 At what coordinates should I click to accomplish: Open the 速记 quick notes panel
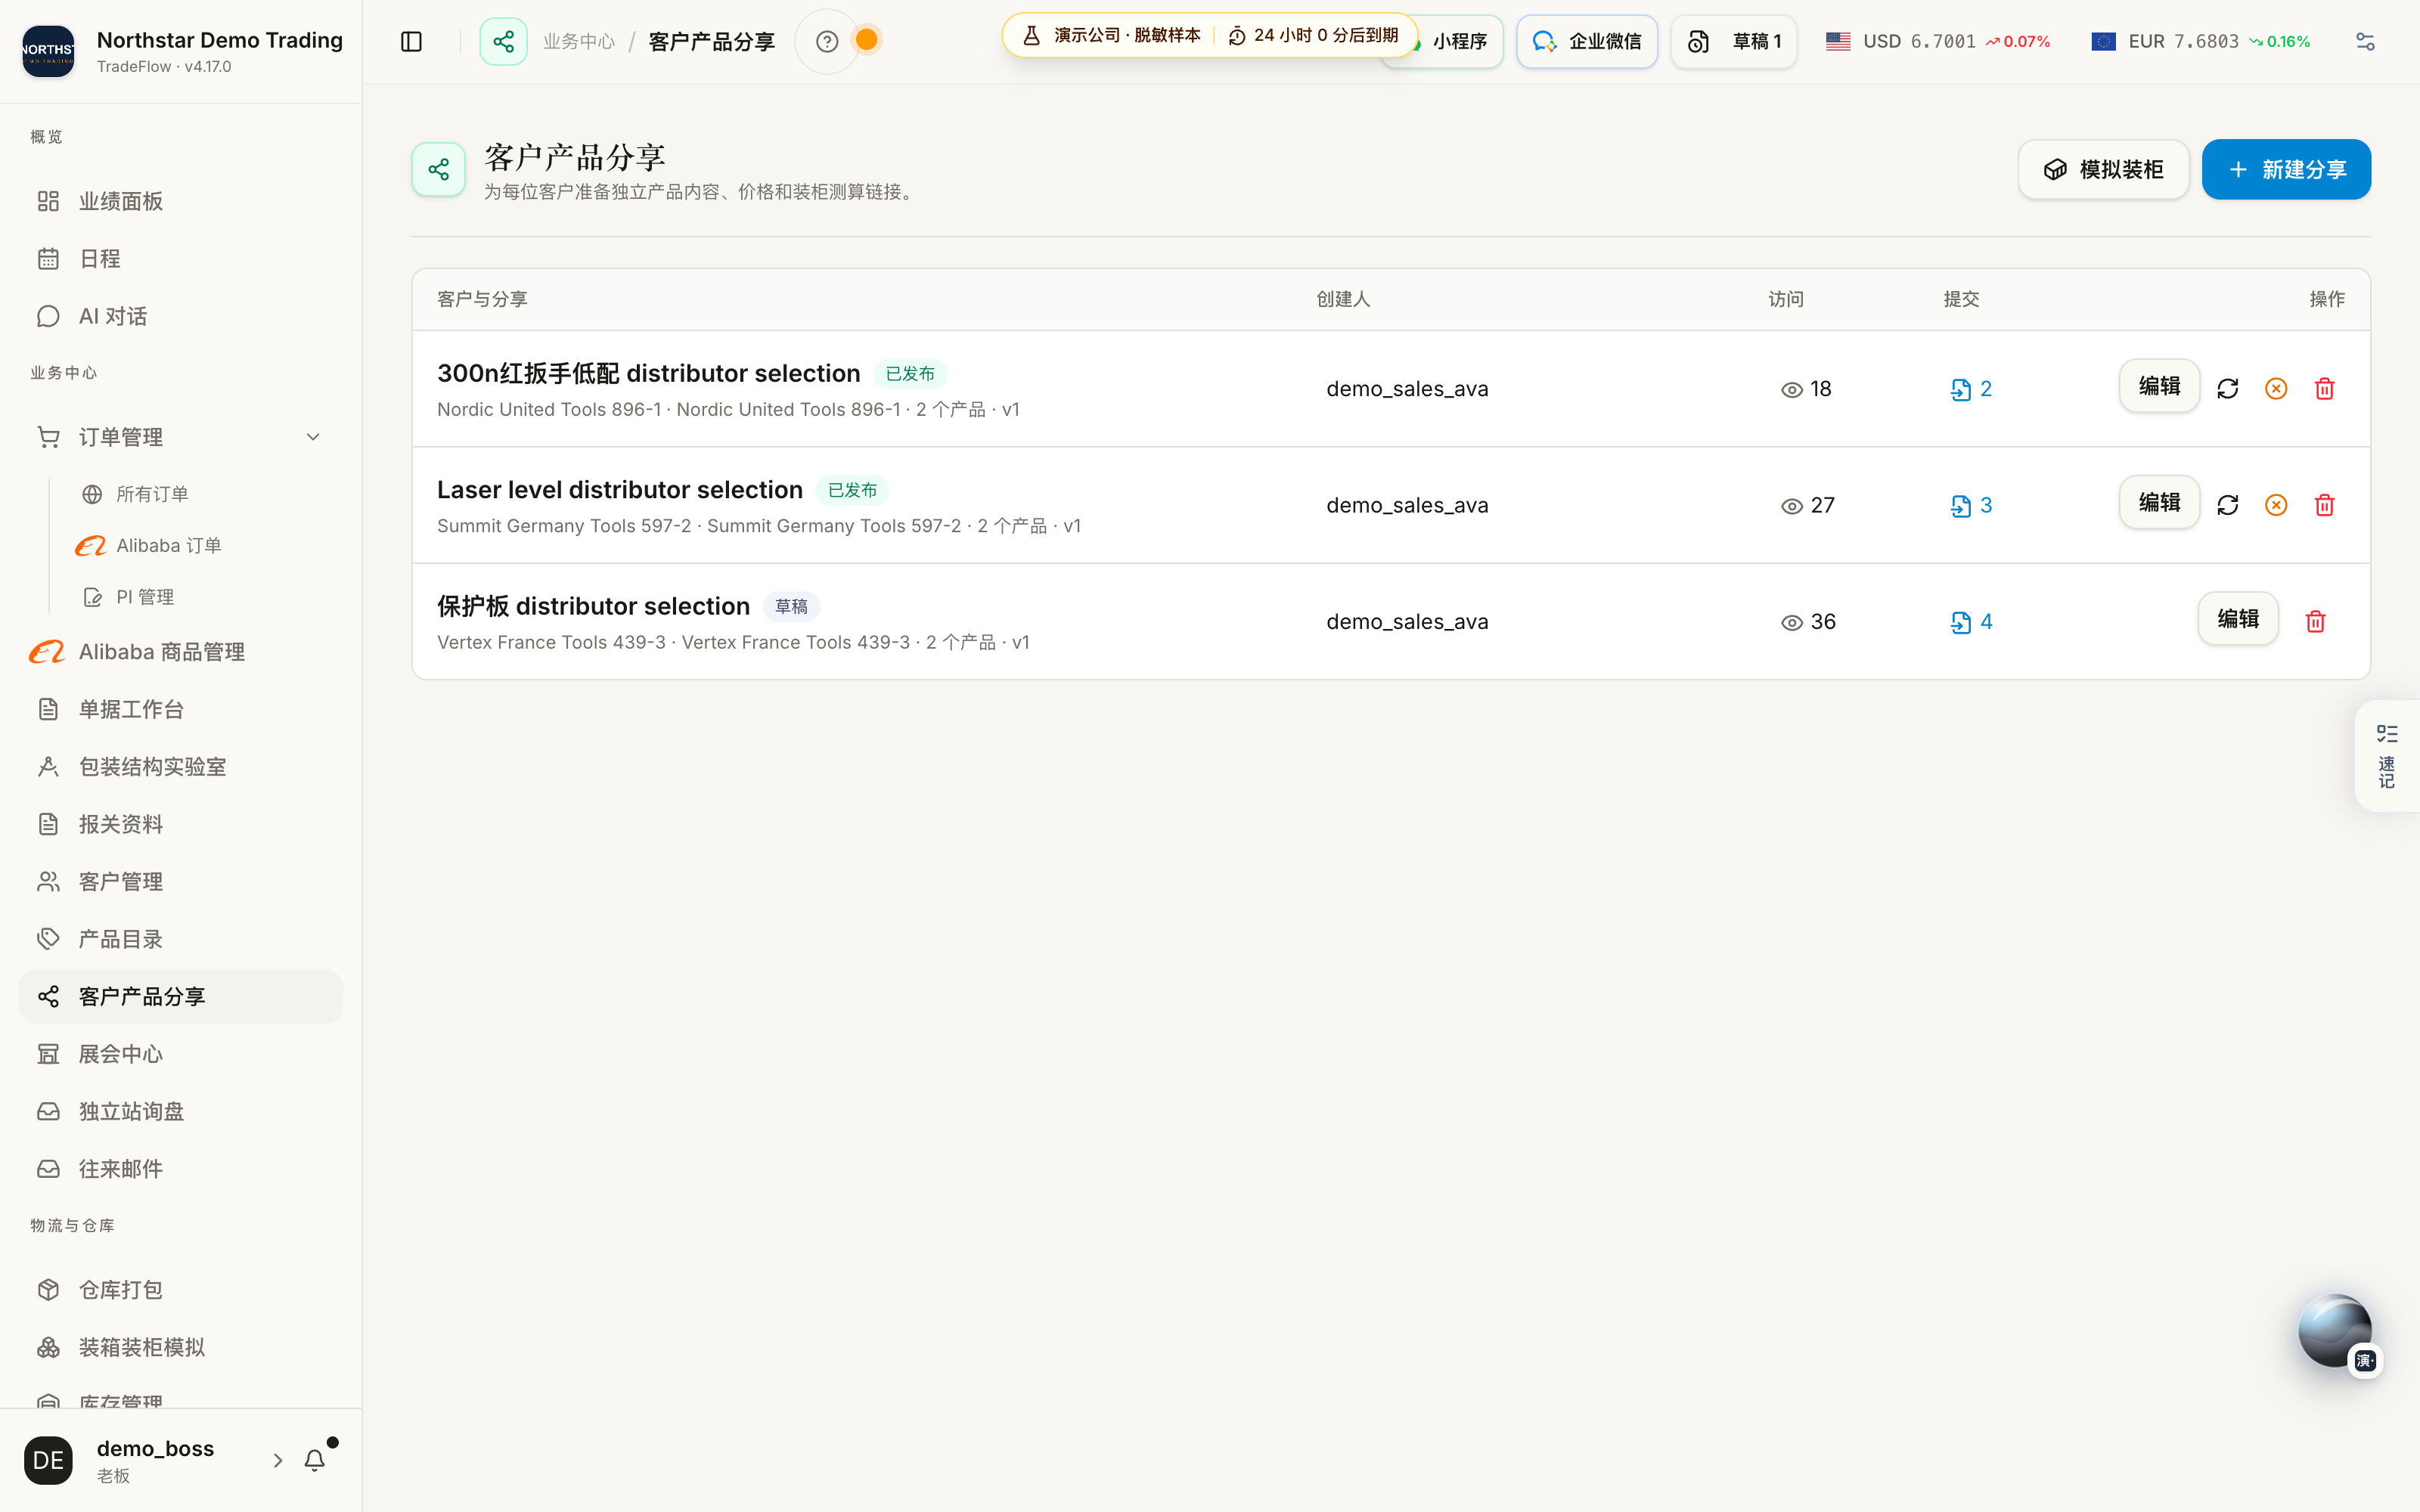coord(2387,756)
